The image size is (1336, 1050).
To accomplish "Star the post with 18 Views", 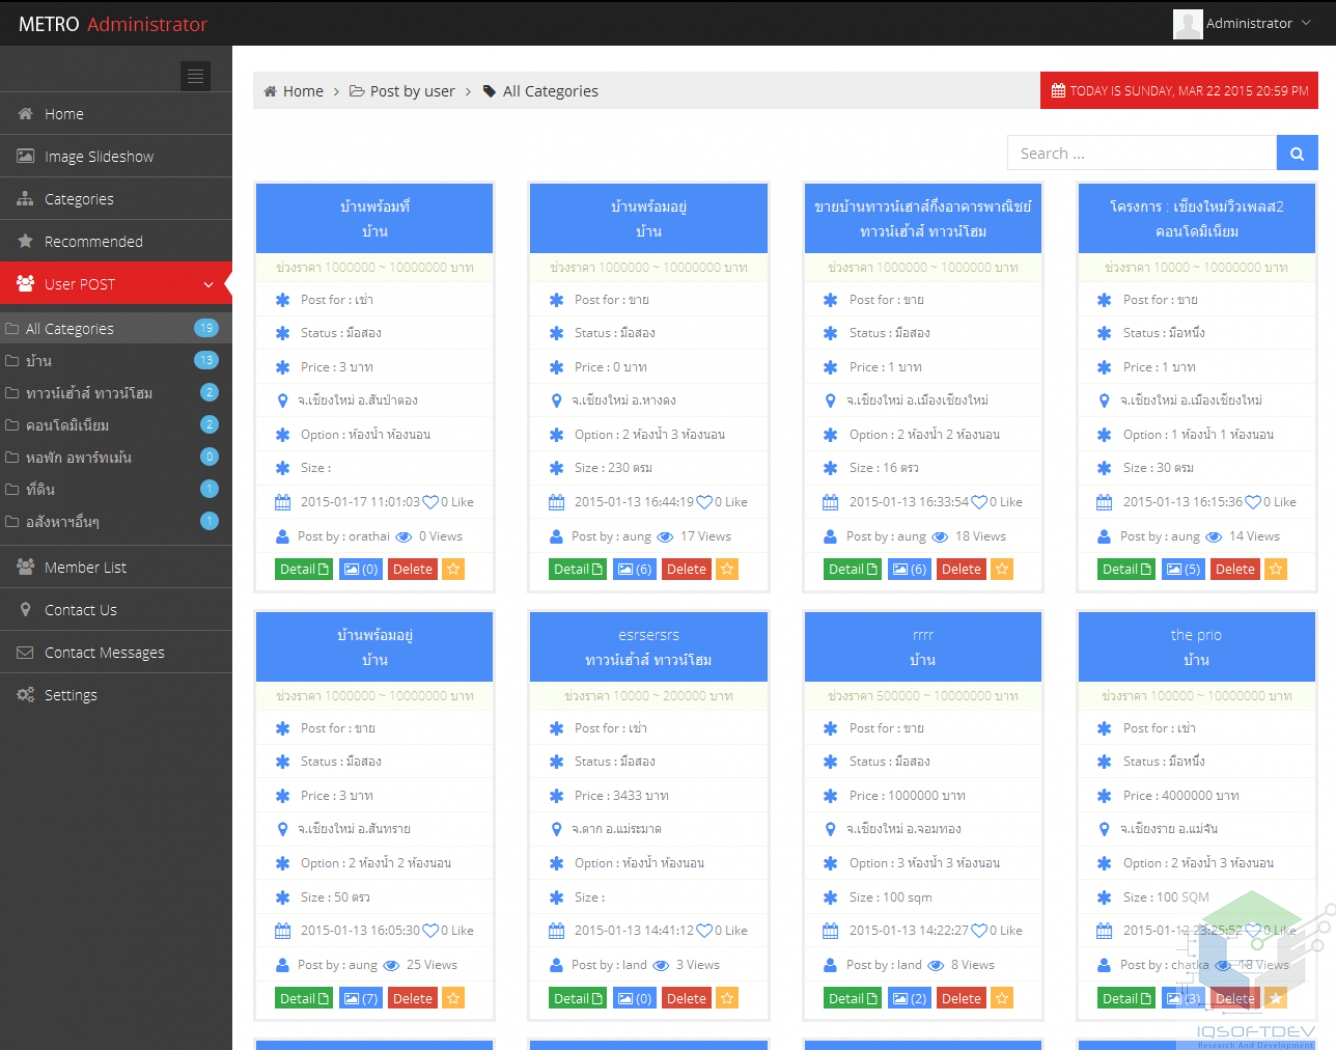I will point(1003,569).
